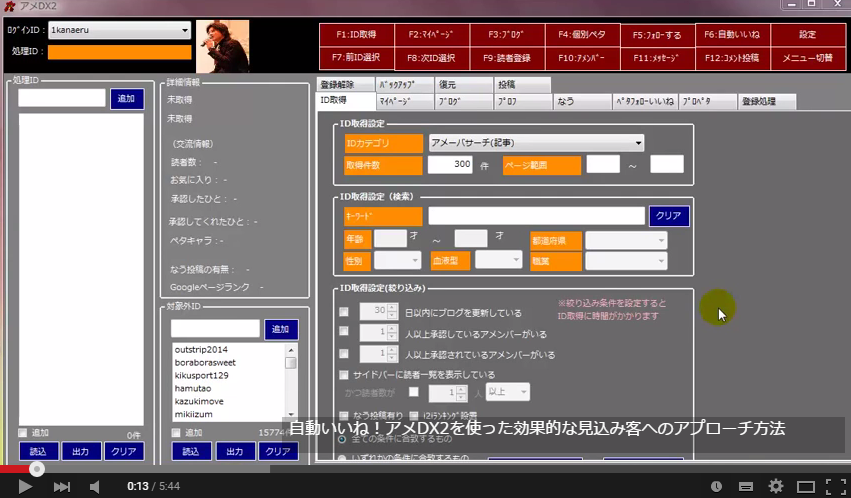Mute the video volume
Screen dimensions: 851x498
click(95, 486)
